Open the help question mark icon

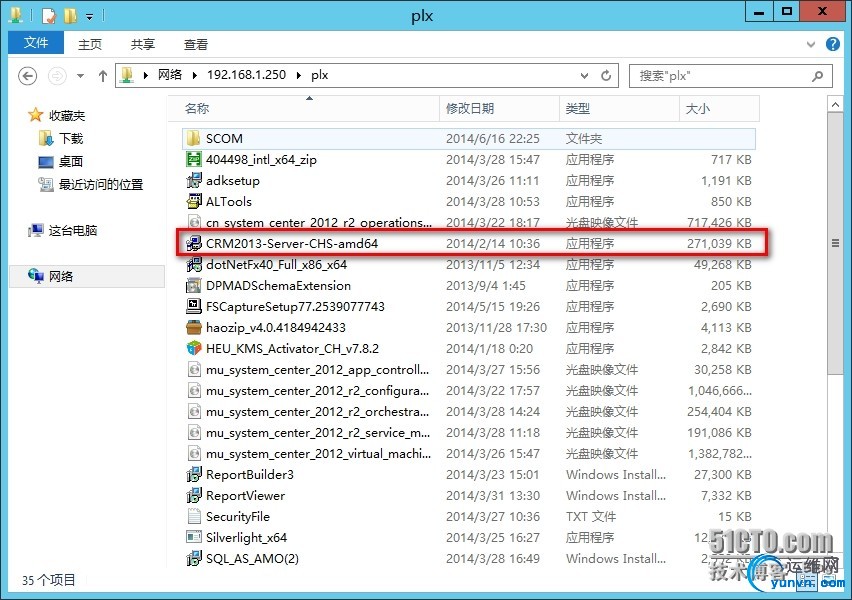click(x=832, y=44)
